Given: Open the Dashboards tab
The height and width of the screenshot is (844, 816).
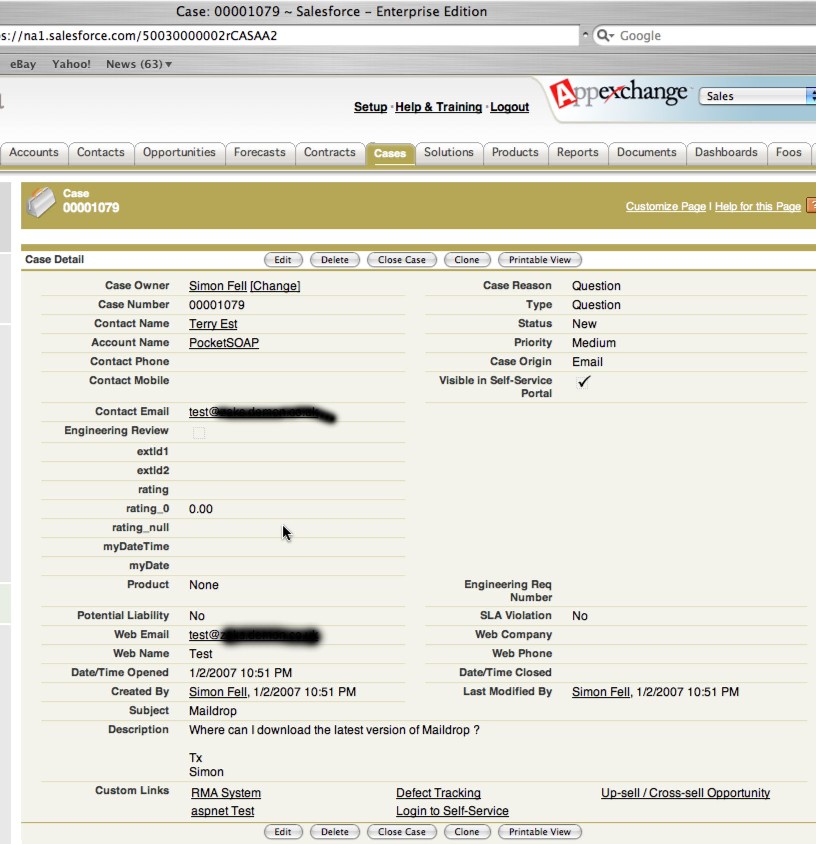Looking at the screenshot, I should (726, 152).
